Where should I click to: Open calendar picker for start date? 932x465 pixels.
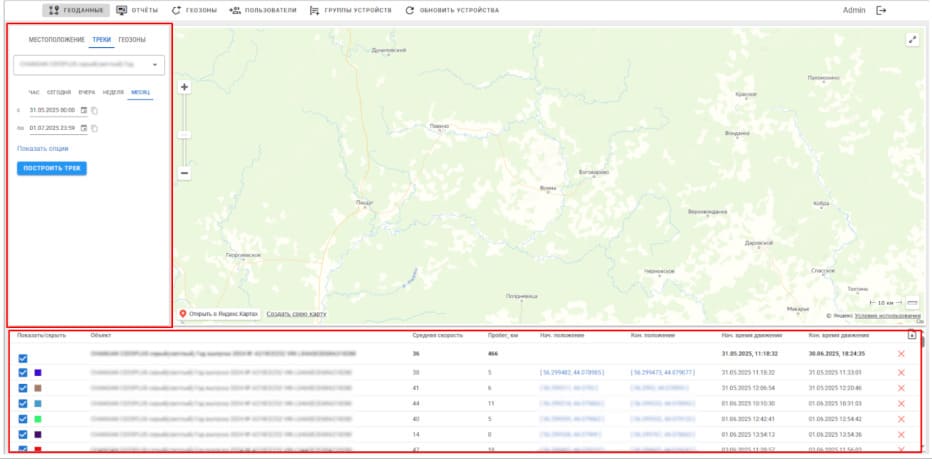84,110
